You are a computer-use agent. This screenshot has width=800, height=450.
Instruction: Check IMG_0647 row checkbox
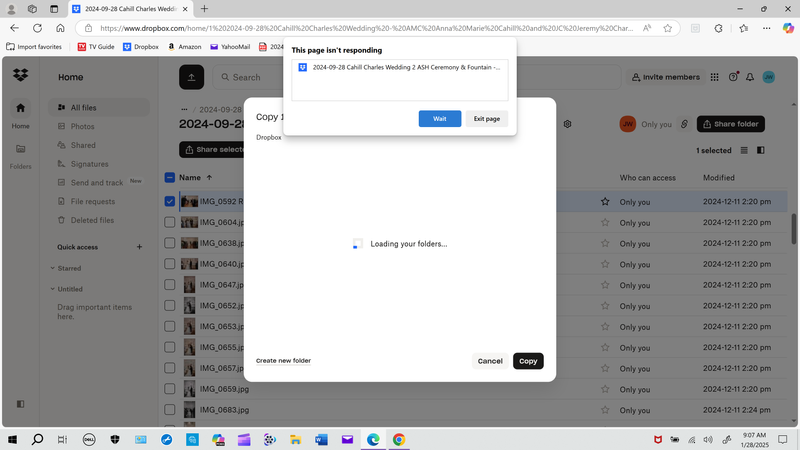click(170, 285)
